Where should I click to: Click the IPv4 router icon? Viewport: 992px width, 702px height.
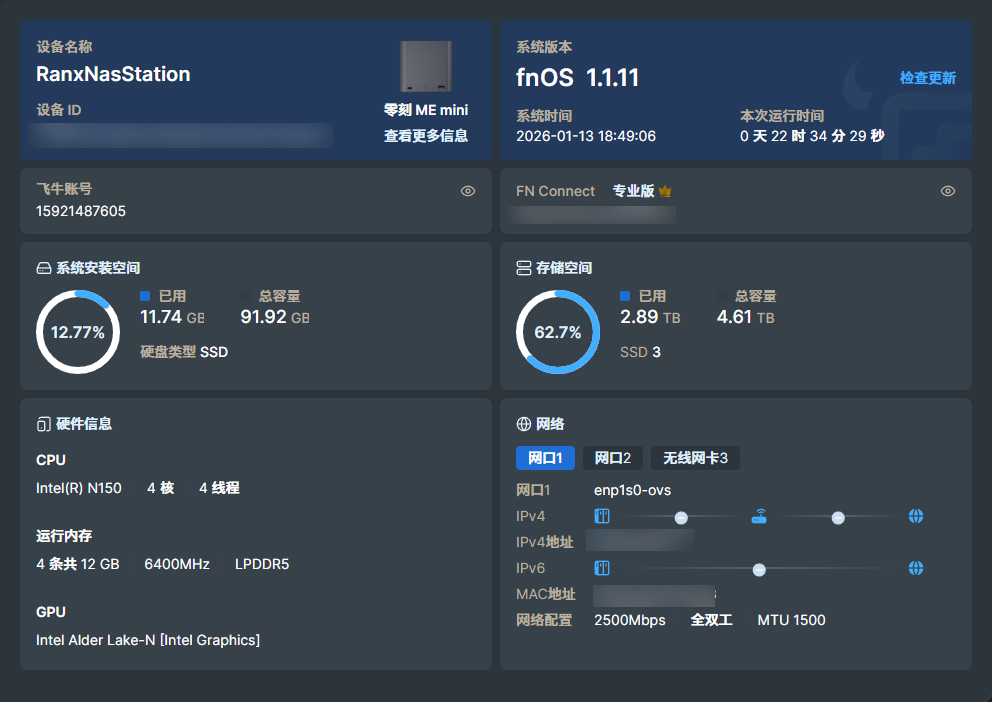point(759,517)
